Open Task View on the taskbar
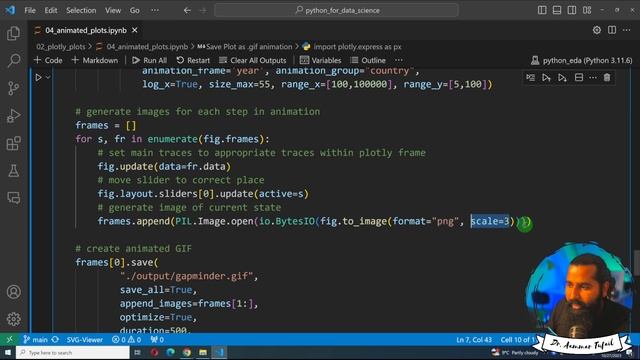Screen dimensions: 640x360 click(138, 352)
